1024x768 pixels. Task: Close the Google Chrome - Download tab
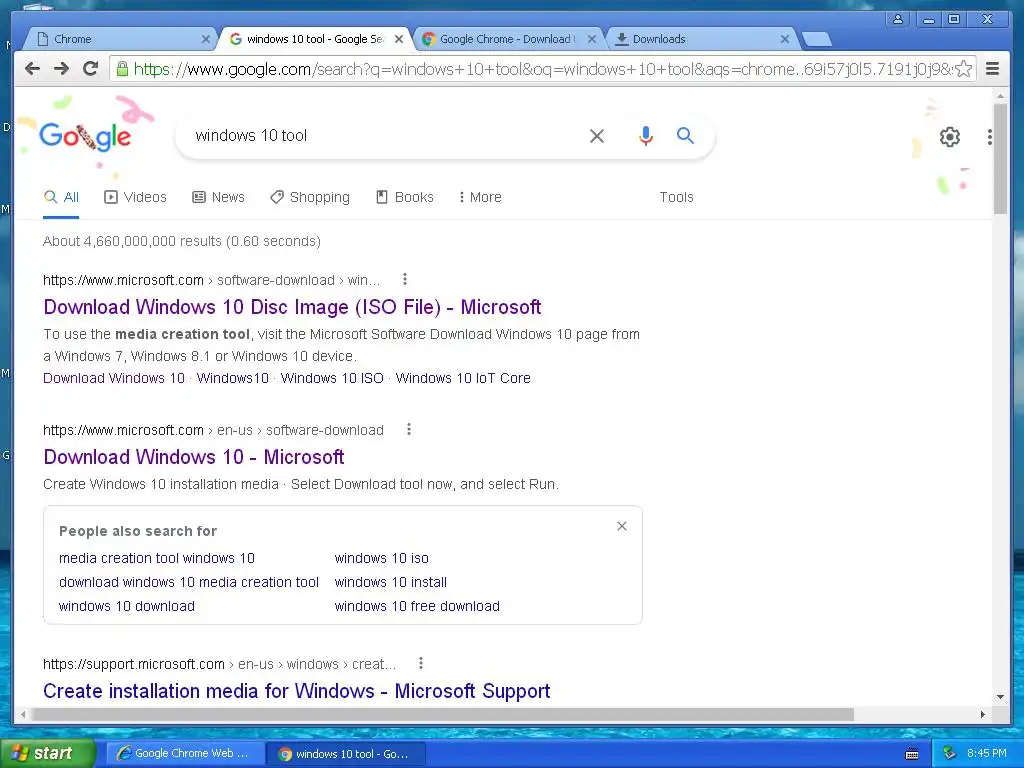click(592, 39)
